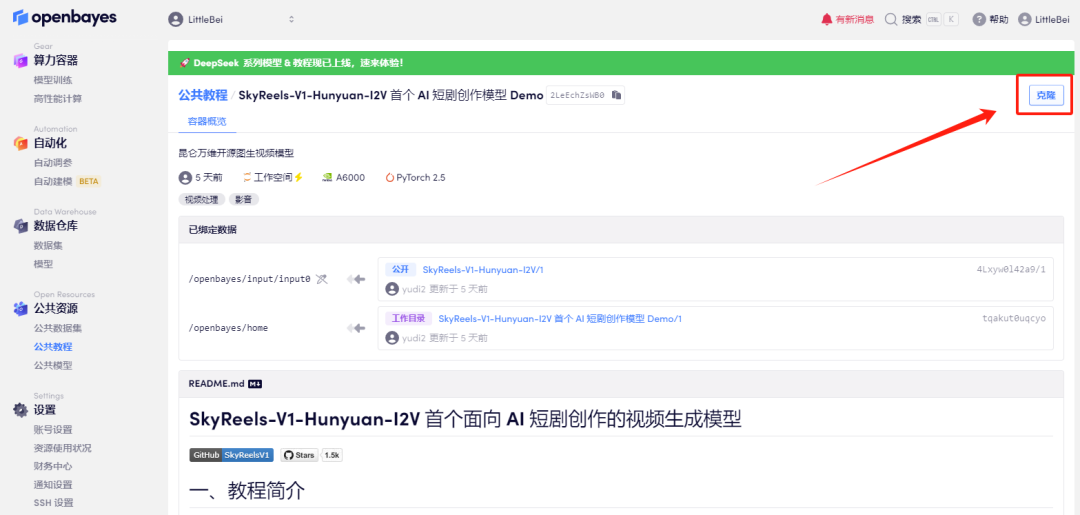
Task: Open 账号设置 in the sidebar
Action: click(53, 429)
